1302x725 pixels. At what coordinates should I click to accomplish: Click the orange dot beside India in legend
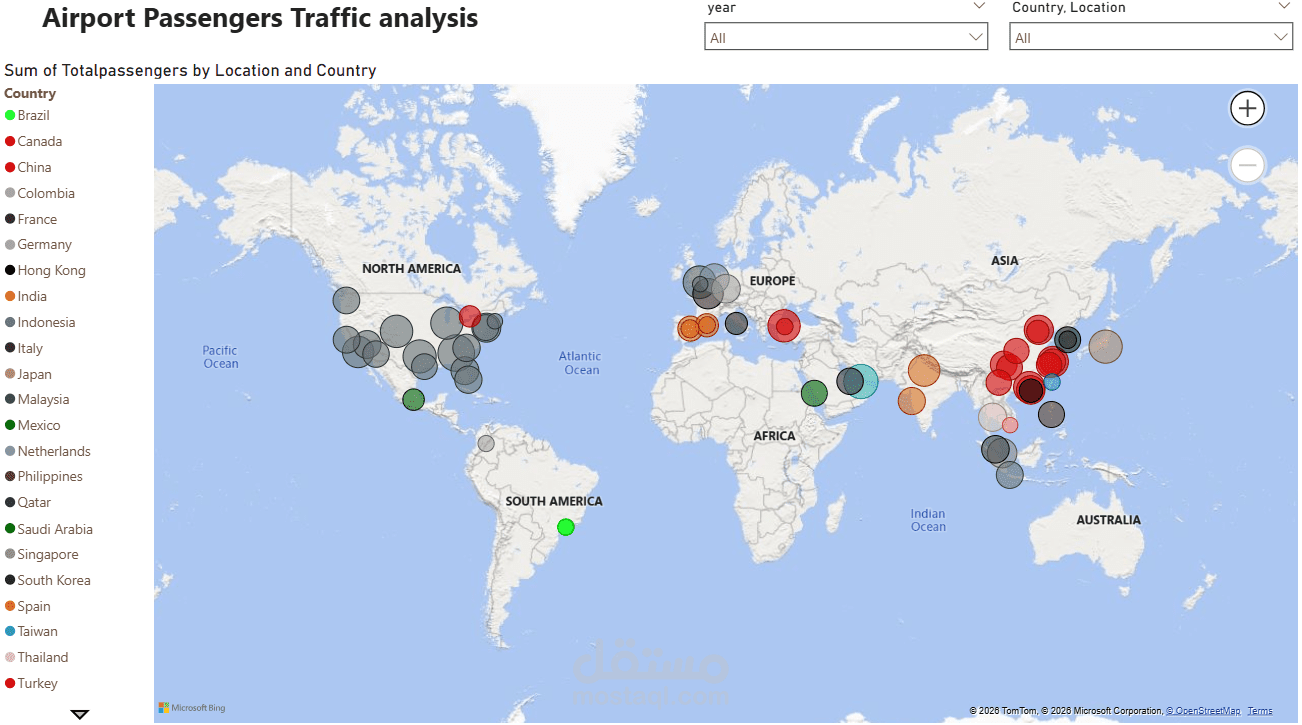point(8,296)
